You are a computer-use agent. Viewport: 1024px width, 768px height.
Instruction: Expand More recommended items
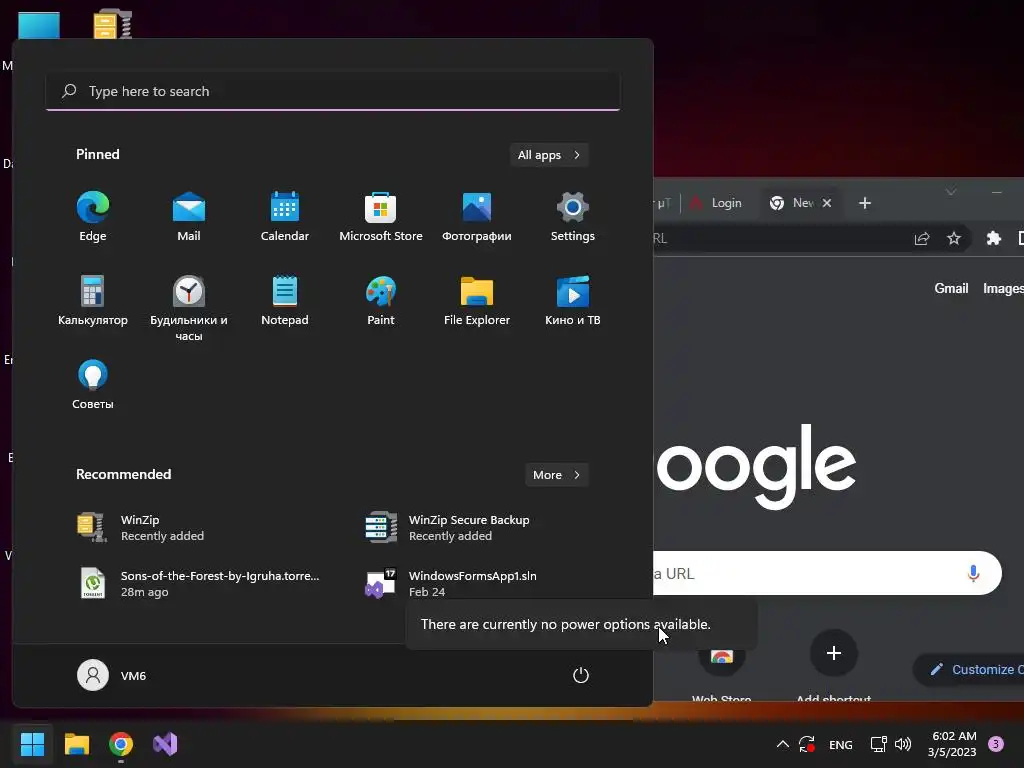pyautogui.click(x=556, y=475)
